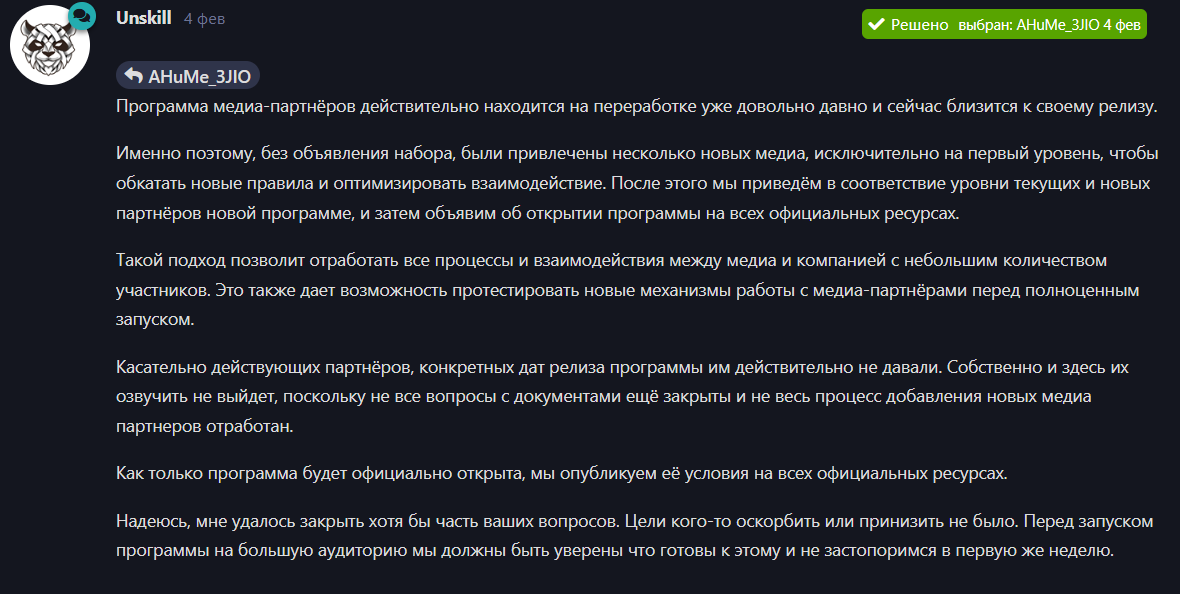Screen dimensions: 1180x594
Task: Select the paragraph beginning 'Именно поэтому'
Action: (x=637, y=183)
